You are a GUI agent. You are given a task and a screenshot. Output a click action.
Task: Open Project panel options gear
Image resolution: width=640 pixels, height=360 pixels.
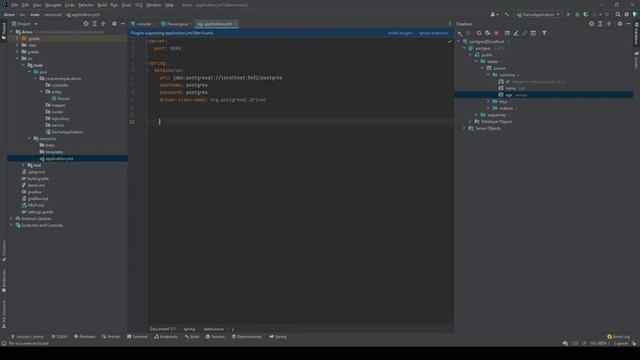click(114, 24)
